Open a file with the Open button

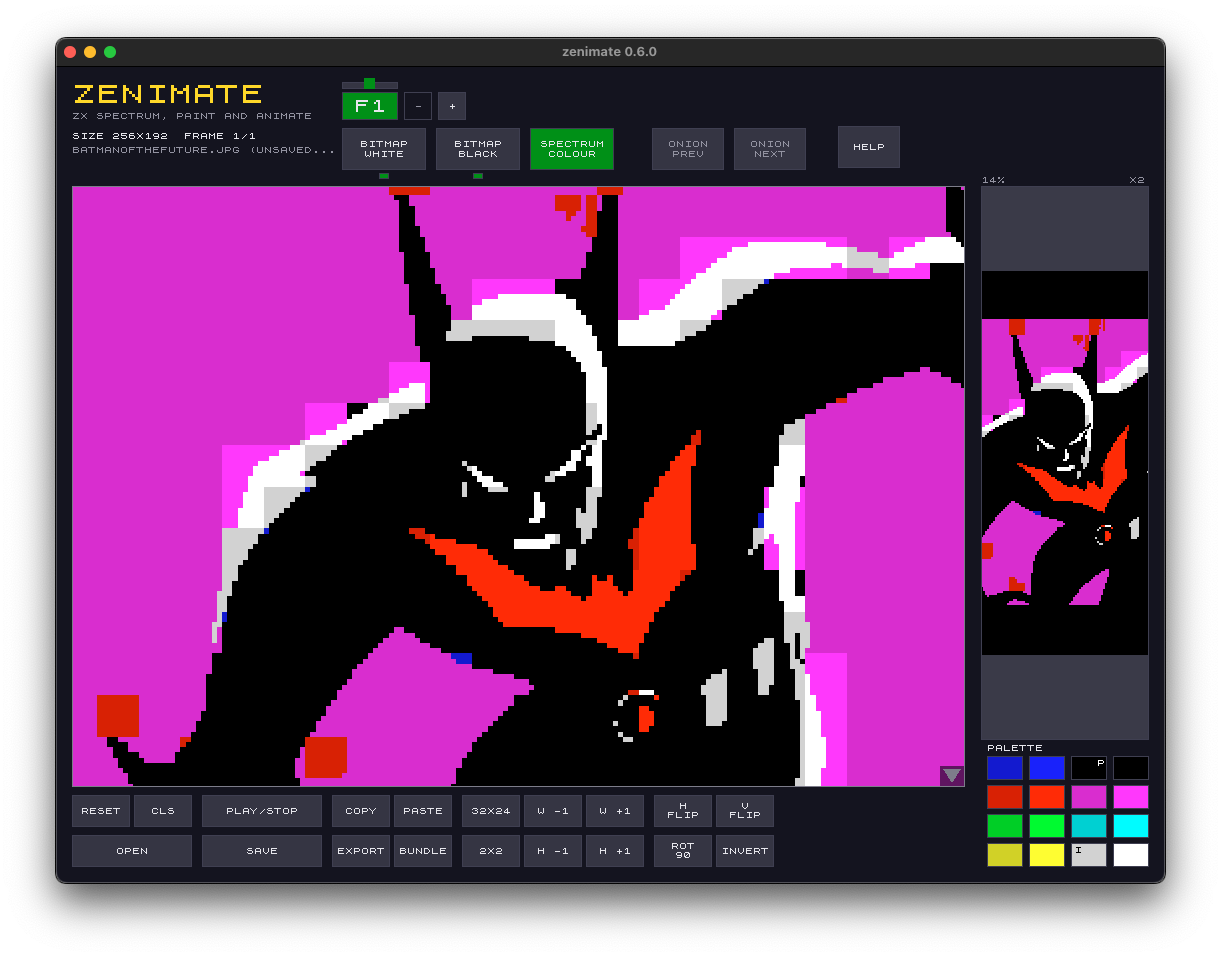click(132, 851)
